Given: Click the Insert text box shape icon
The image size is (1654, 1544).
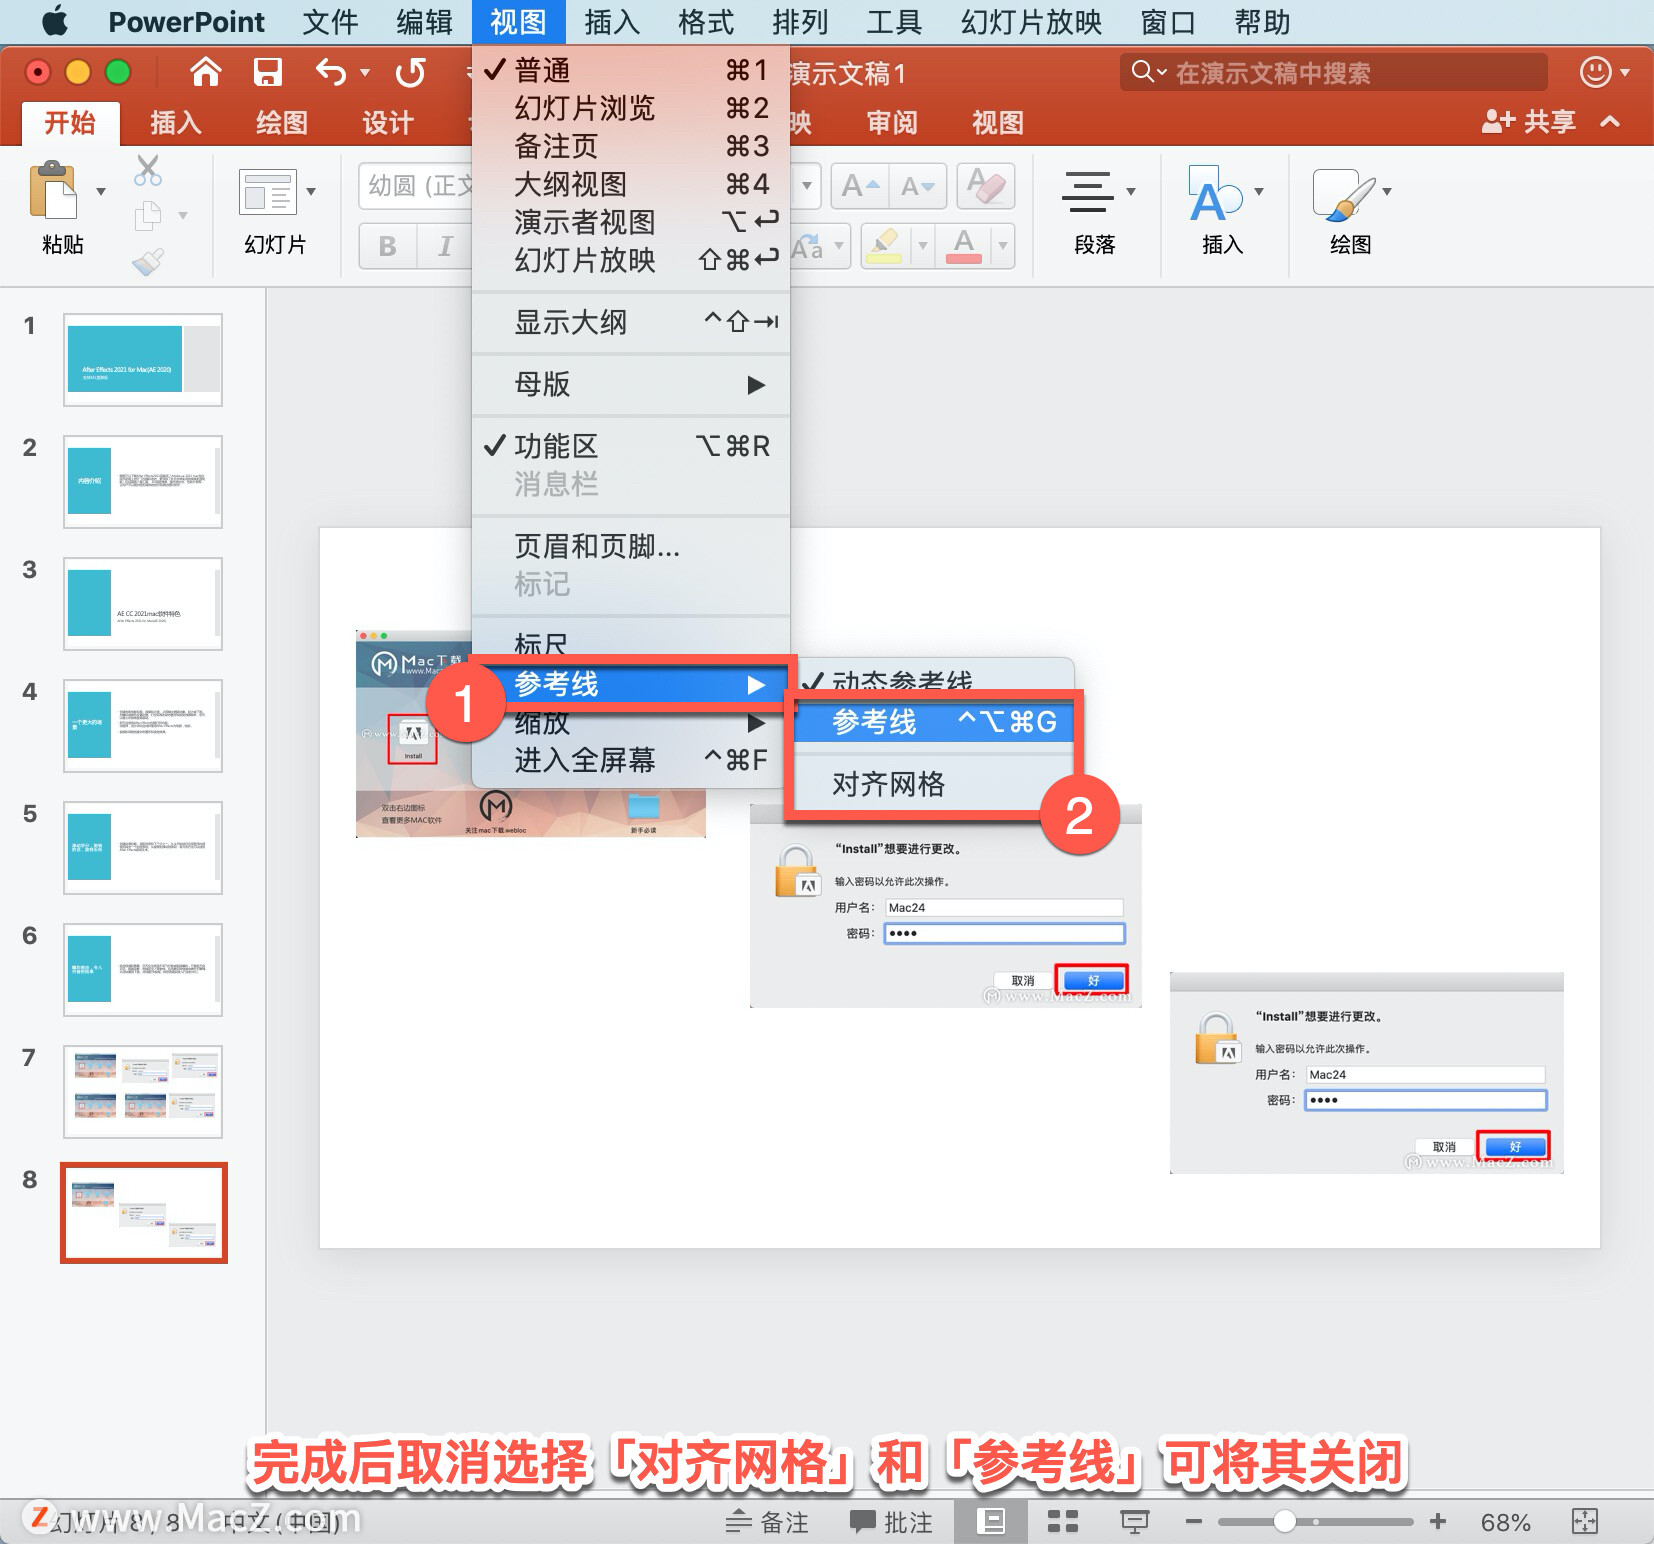Looking at the screenshot, I should (x=1215, y=193).
